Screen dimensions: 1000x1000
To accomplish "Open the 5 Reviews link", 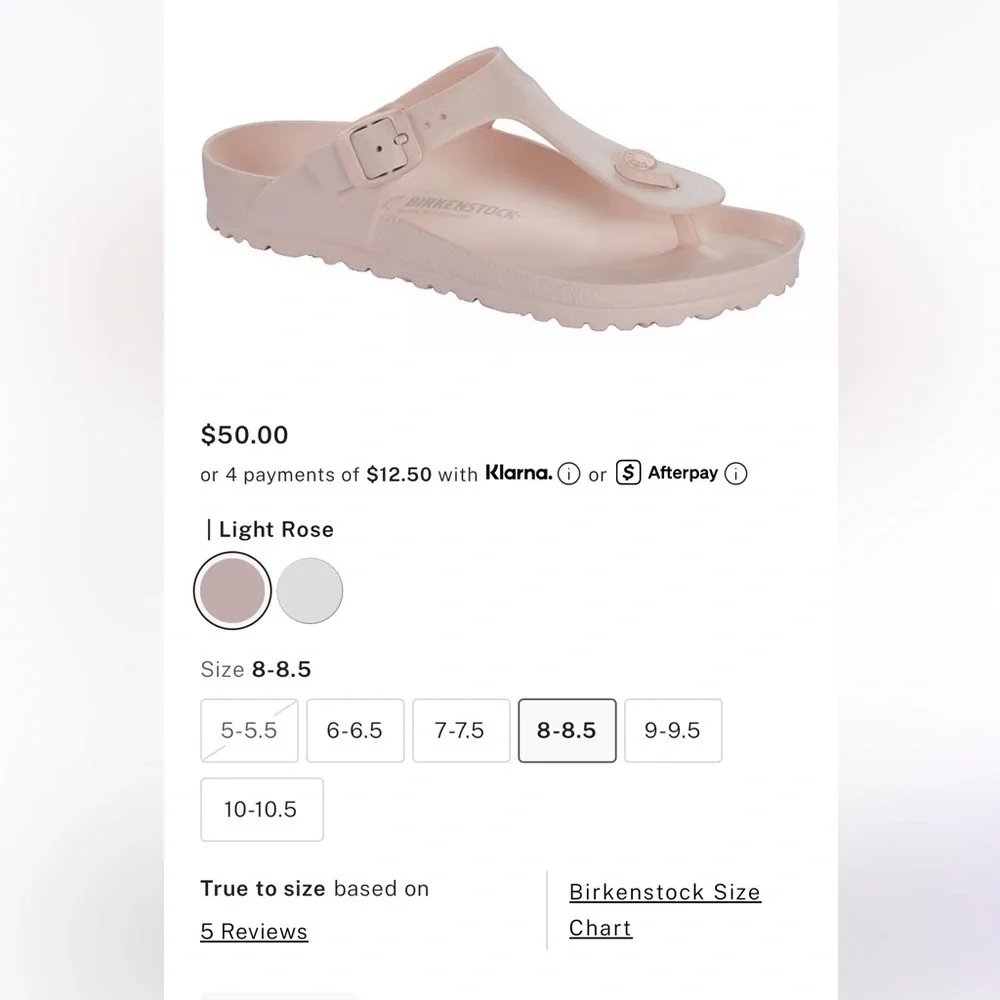I will (253, 931).
